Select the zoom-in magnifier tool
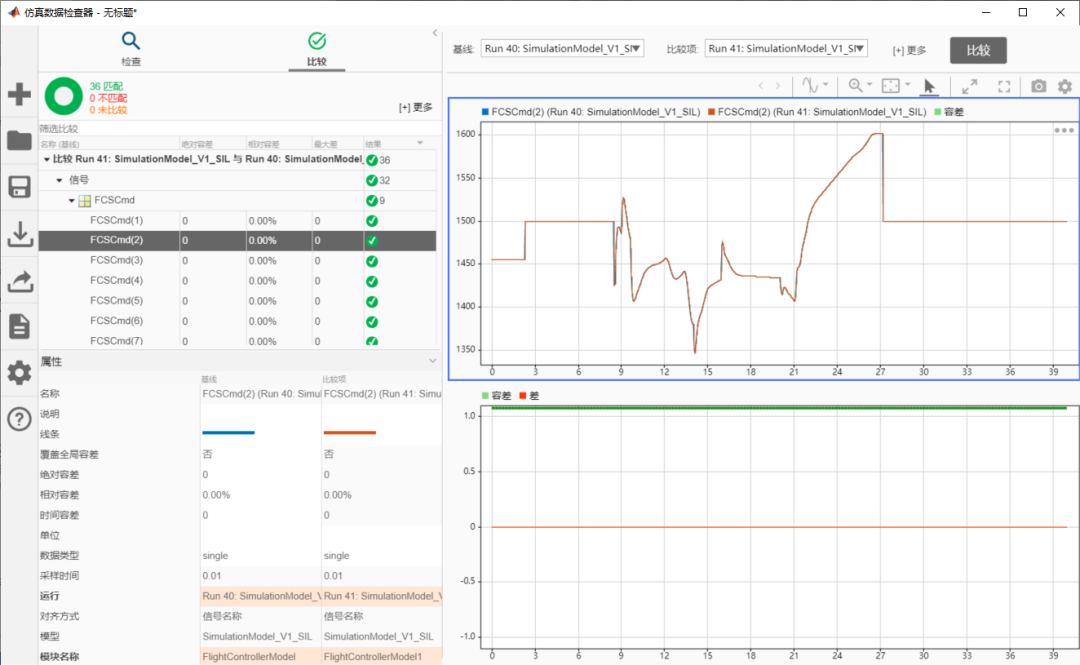Image resolution: width=1080 pixels, height=665 pixels. click(855, 85)
